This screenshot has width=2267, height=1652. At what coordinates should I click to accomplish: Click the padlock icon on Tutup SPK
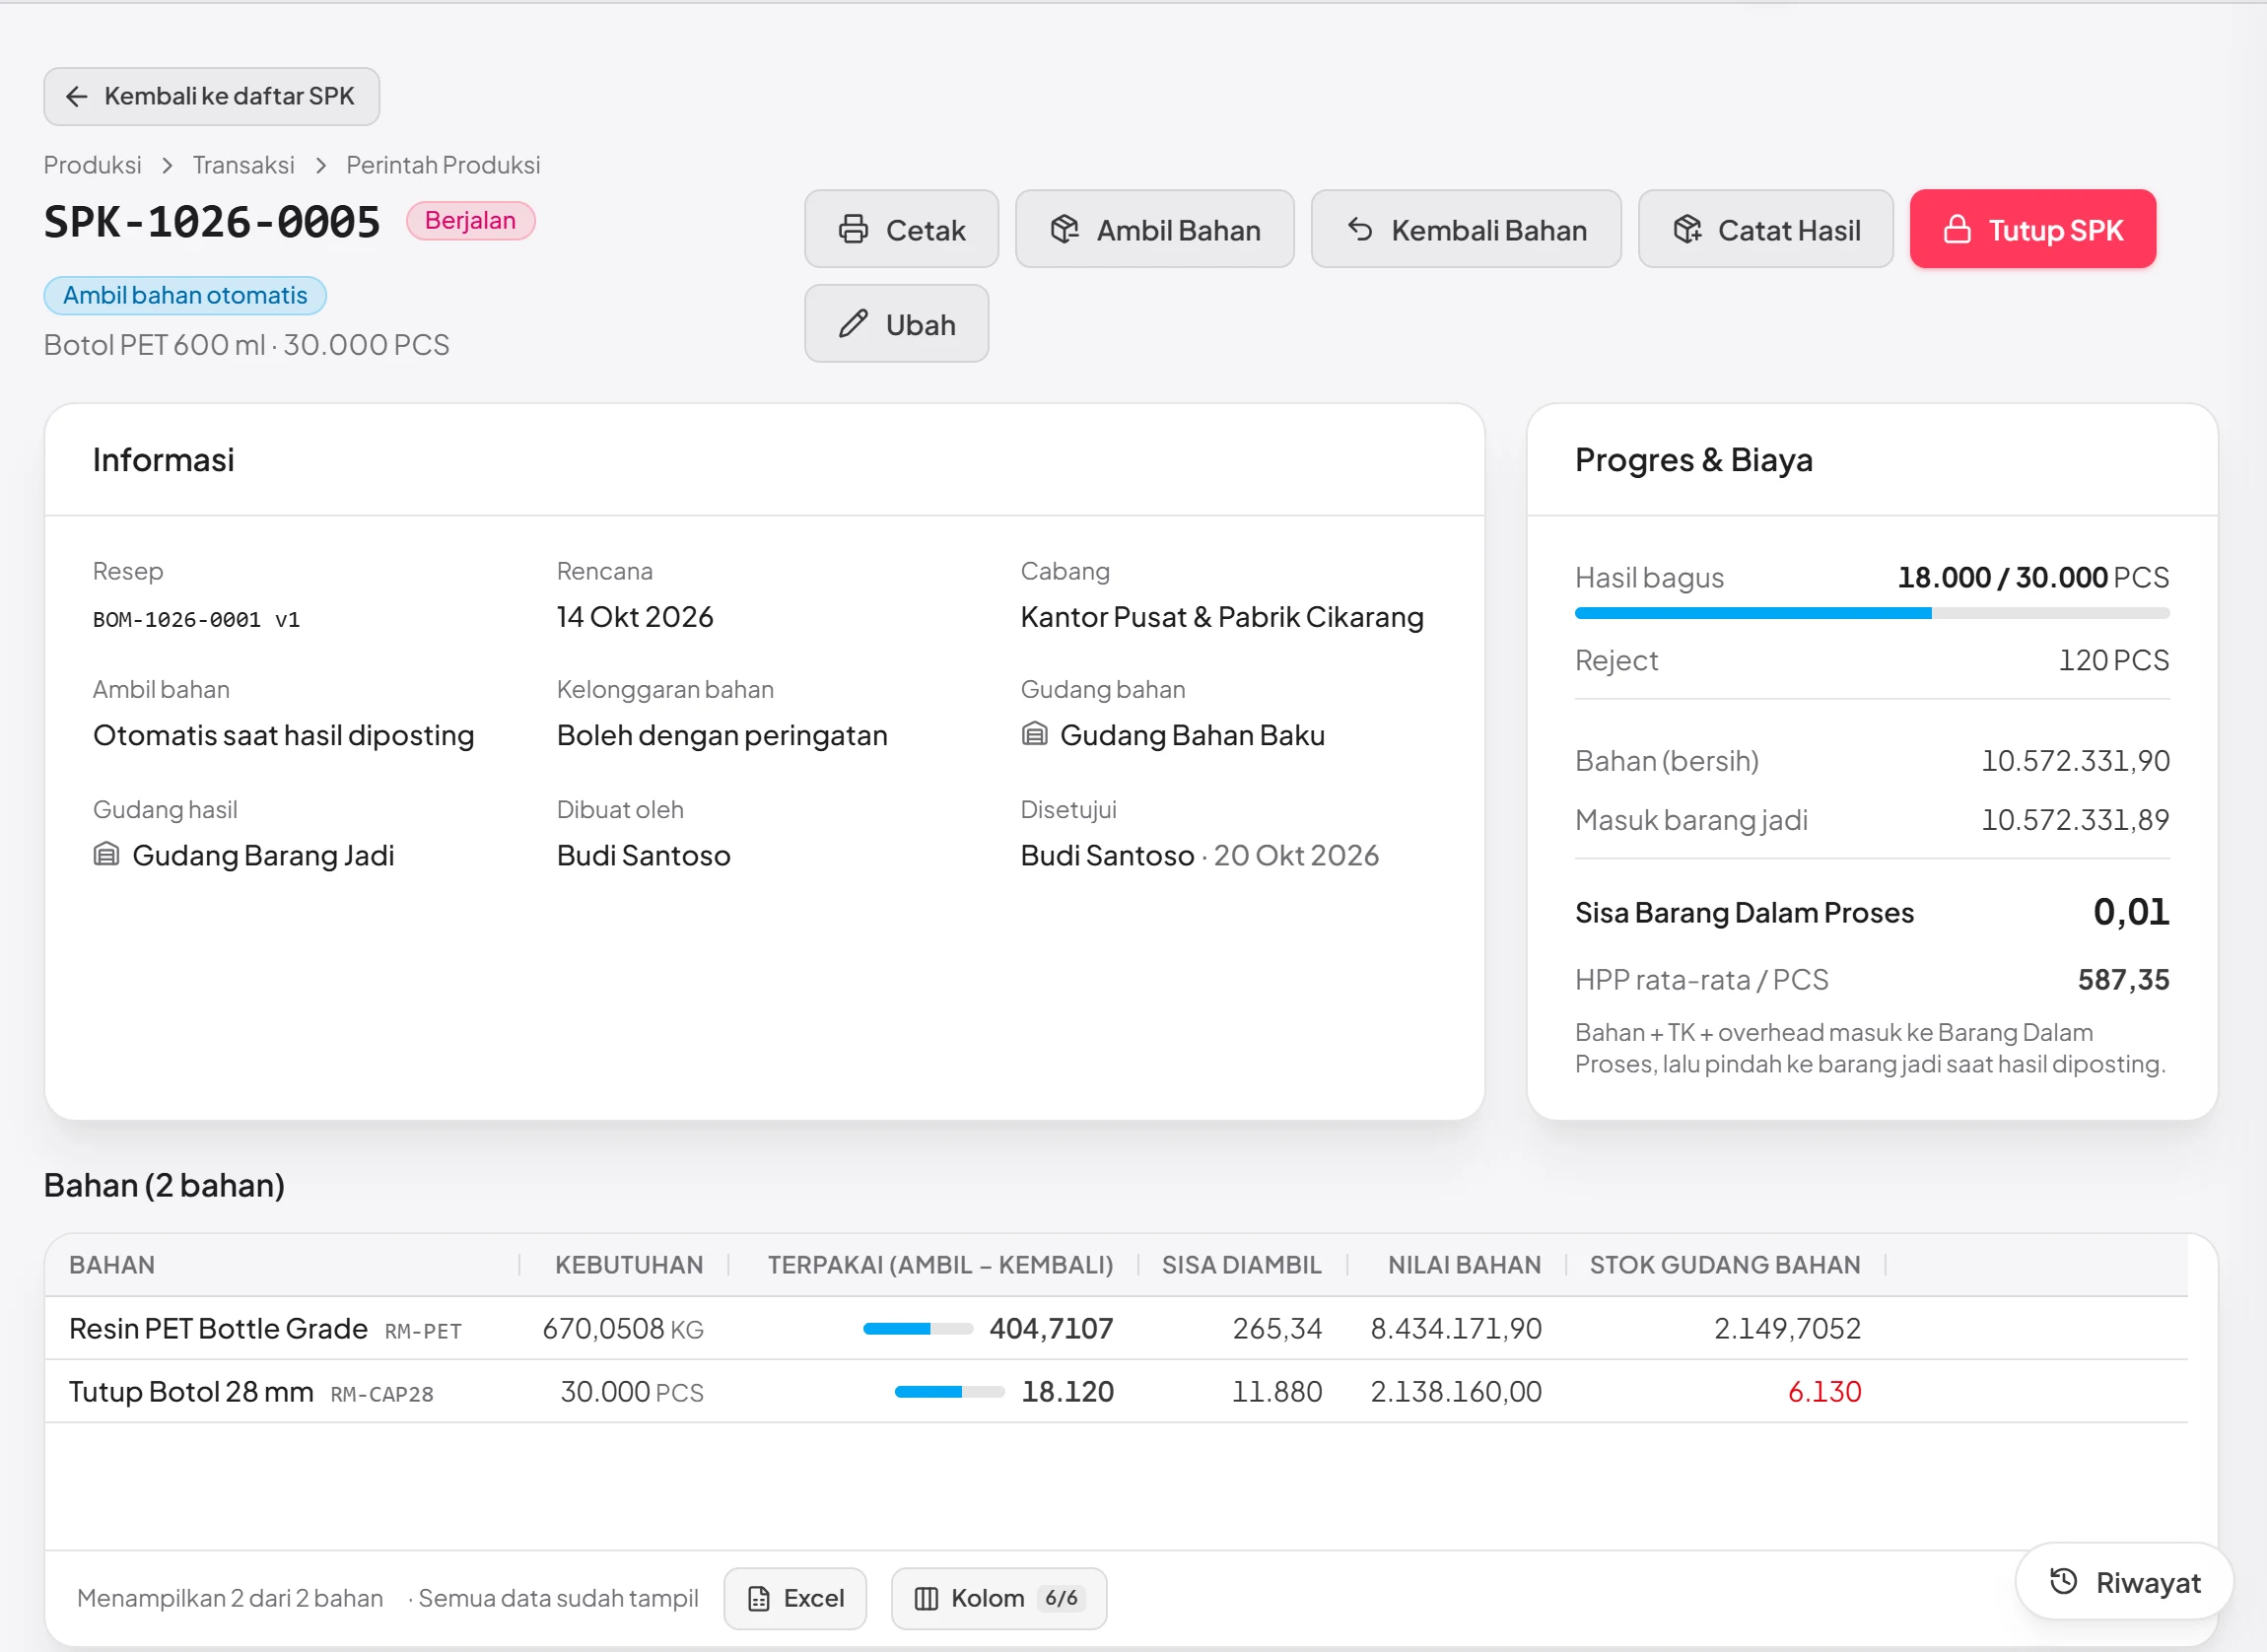1957,229
